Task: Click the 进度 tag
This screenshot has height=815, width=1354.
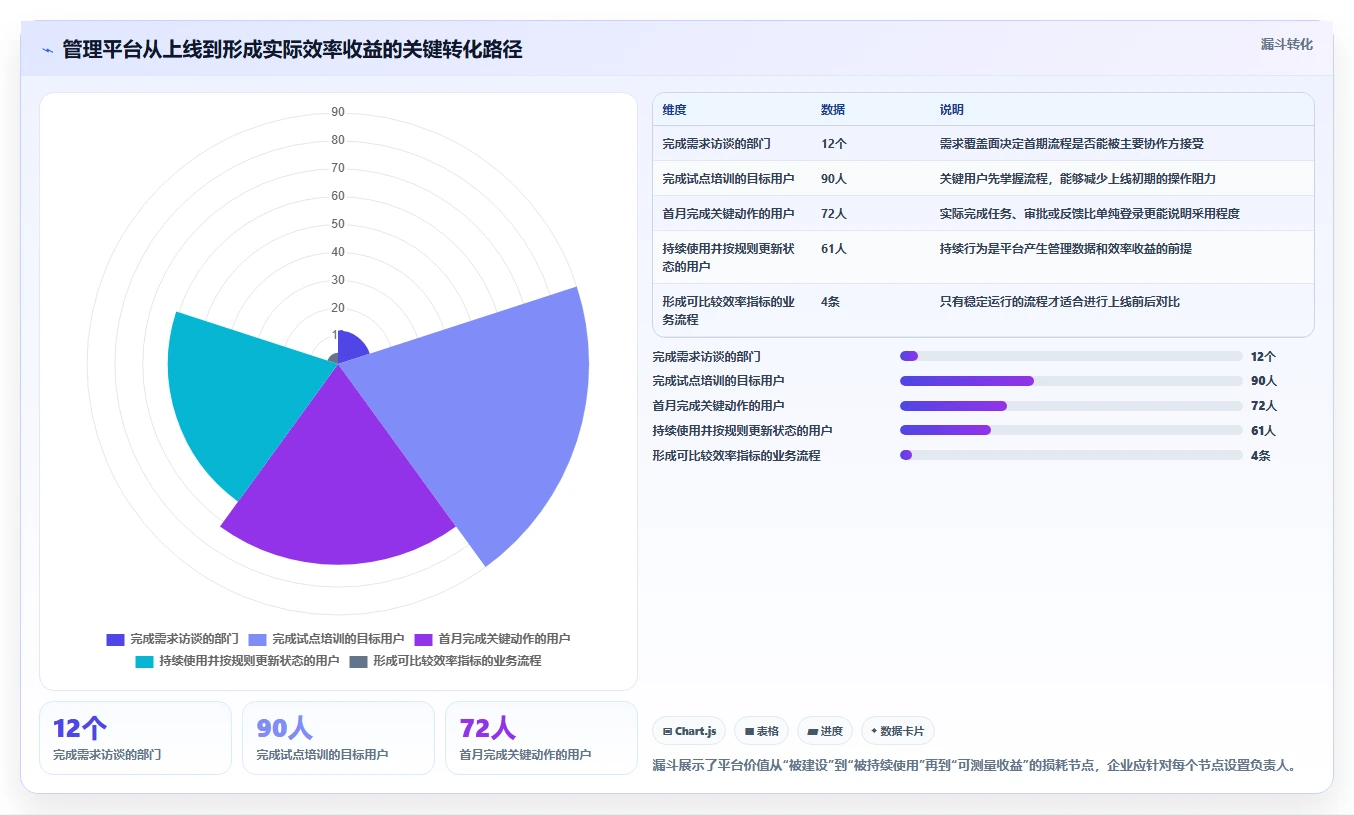Action: click(825, 731)
